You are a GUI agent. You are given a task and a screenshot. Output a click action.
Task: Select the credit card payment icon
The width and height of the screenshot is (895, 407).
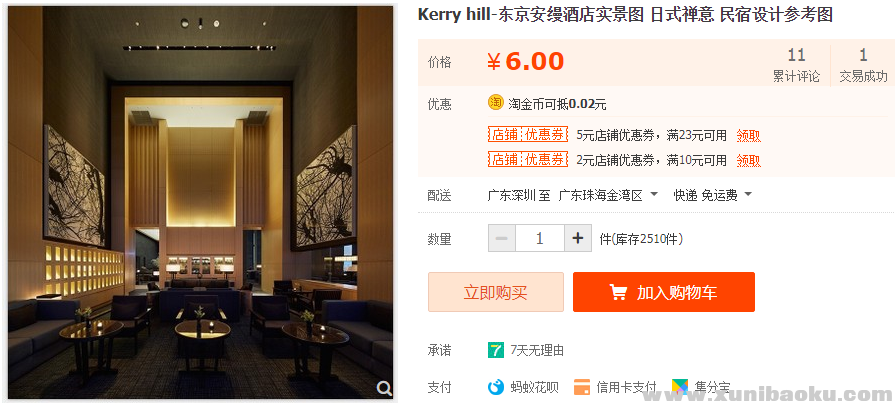(582, 387)
